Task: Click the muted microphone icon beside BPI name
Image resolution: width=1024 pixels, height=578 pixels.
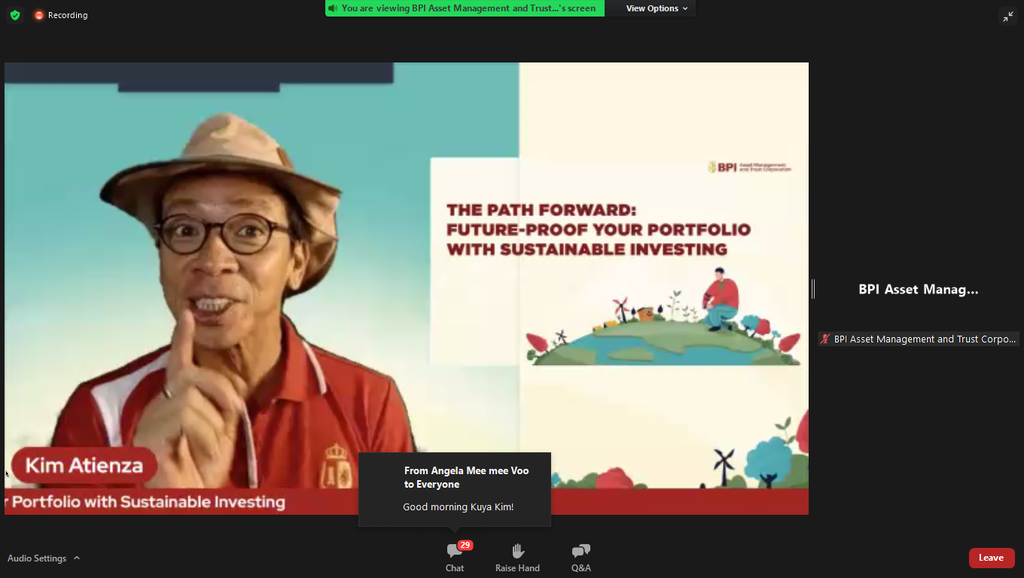Action: click(826, 339)
